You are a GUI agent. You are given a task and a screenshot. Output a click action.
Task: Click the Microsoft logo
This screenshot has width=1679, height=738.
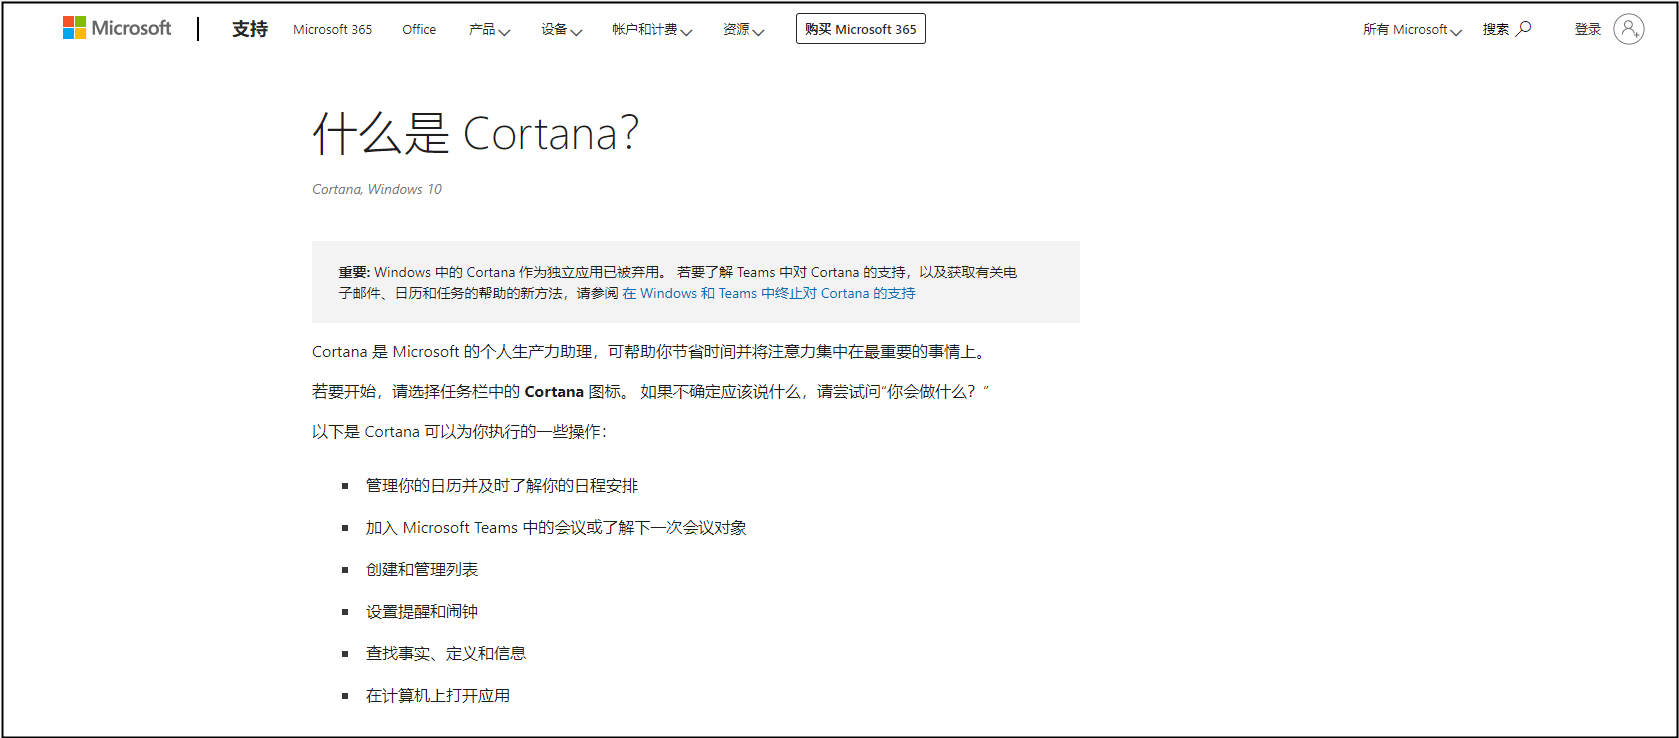pos(117,28)
